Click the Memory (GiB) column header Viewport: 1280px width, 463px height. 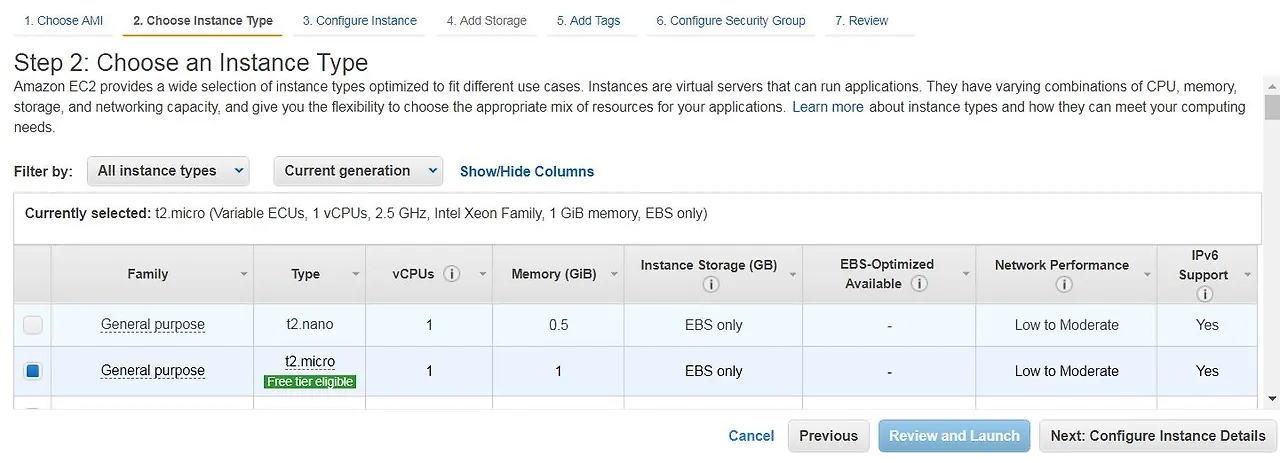coord(558,274)
